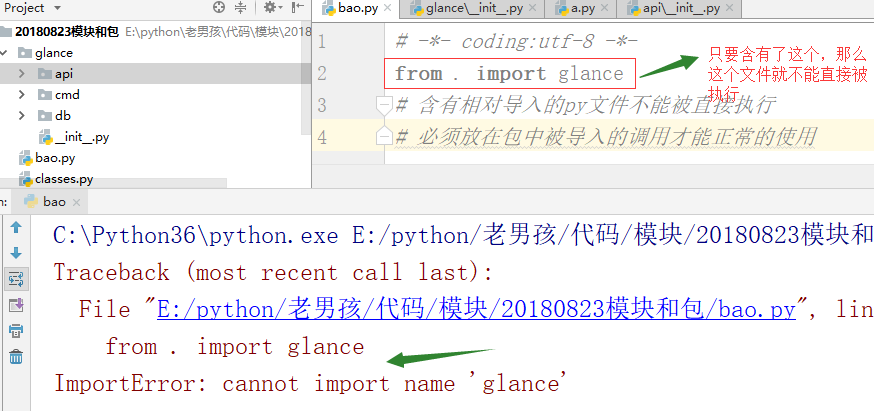Viewport: 874px width, 411px height.
Task: Expand the cmd folder
Action: pyautogui.click(x=22, y=95)
